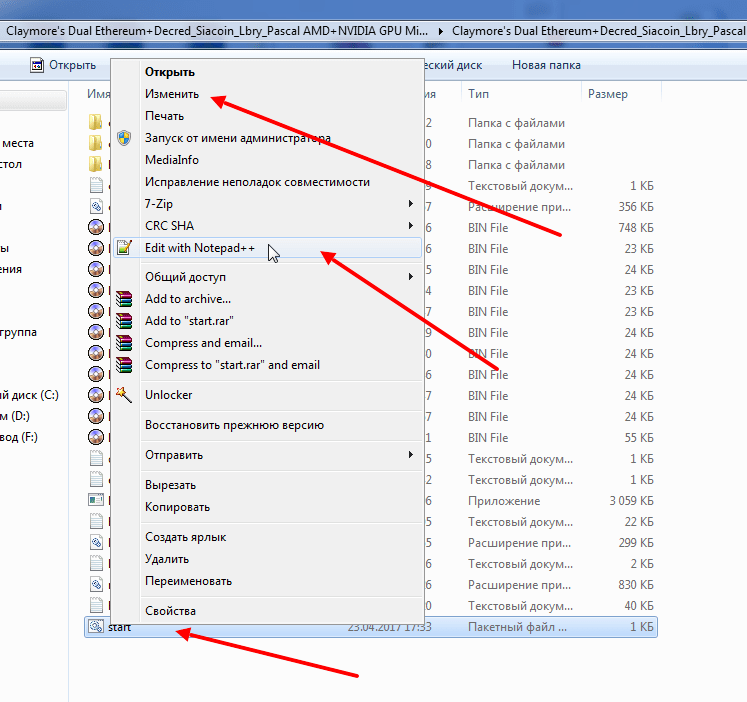Click the BIN file icon in 55 КБ row
Viewport: 747px width, 702px height.
point(96,437)
